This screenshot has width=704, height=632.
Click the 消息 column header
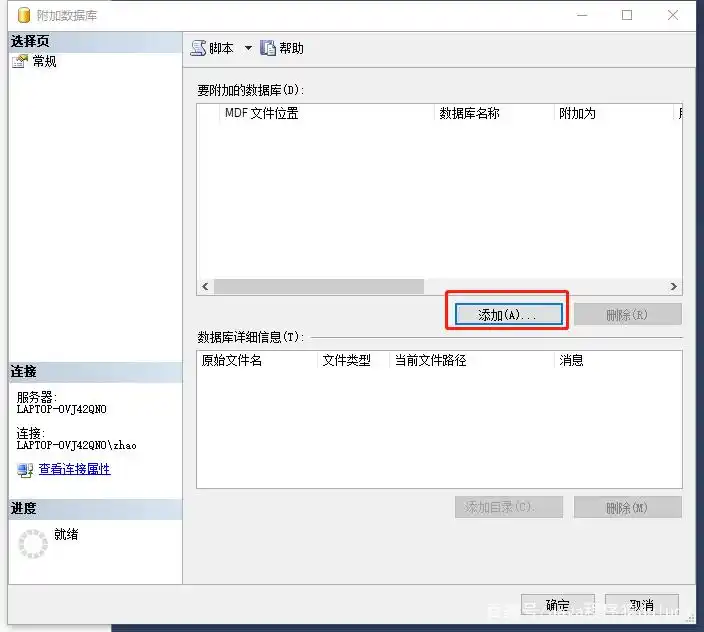click(x=618, y=360)
